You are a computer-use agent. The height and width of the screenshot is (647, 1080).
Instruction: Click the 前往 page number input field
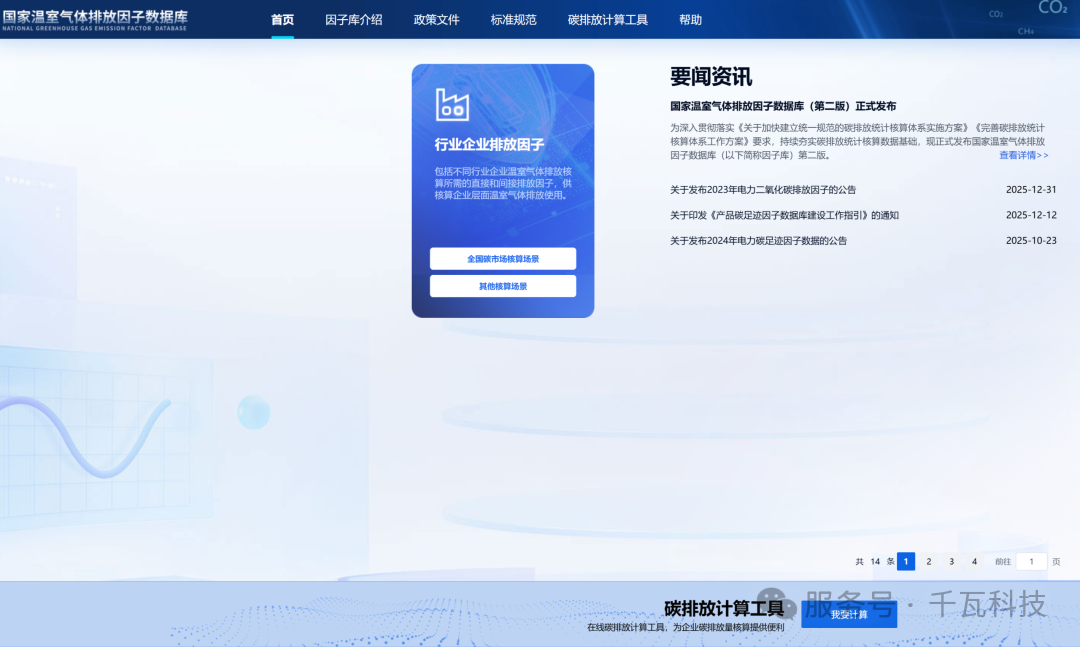click(x=1031, y=562)
